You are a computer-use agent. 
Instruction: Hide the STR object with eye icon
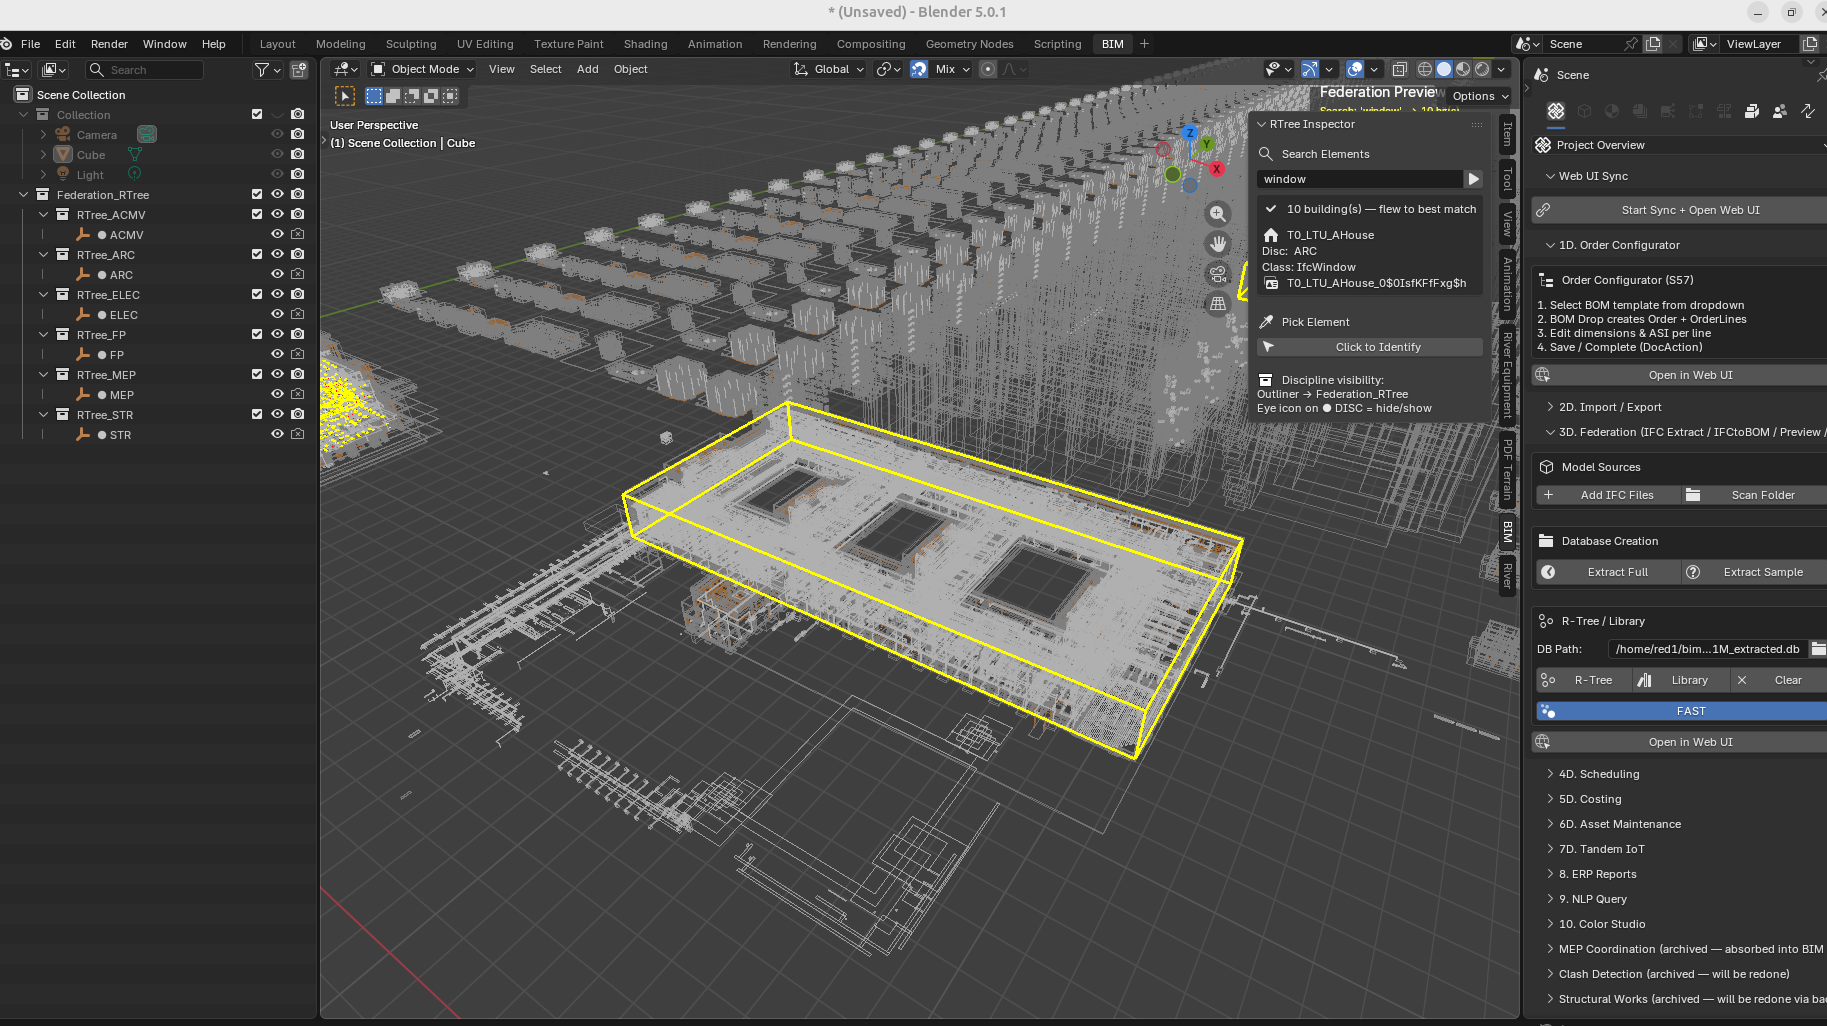[277, 434]
